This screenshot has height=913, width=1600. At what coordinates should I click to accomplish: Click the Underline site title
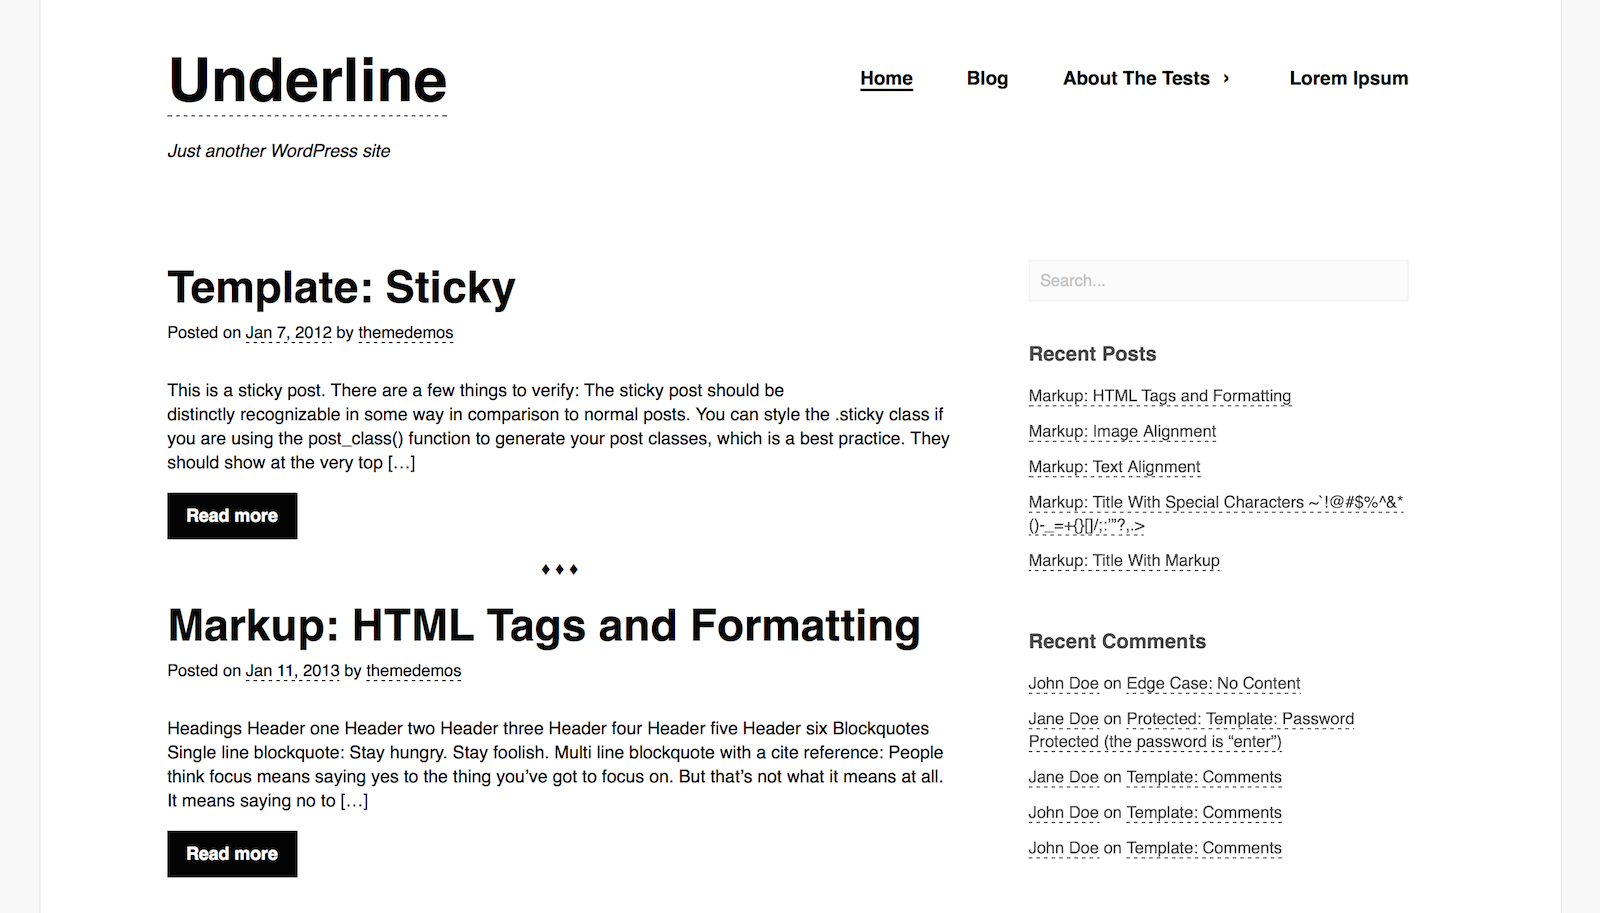(x=307, y=81)
